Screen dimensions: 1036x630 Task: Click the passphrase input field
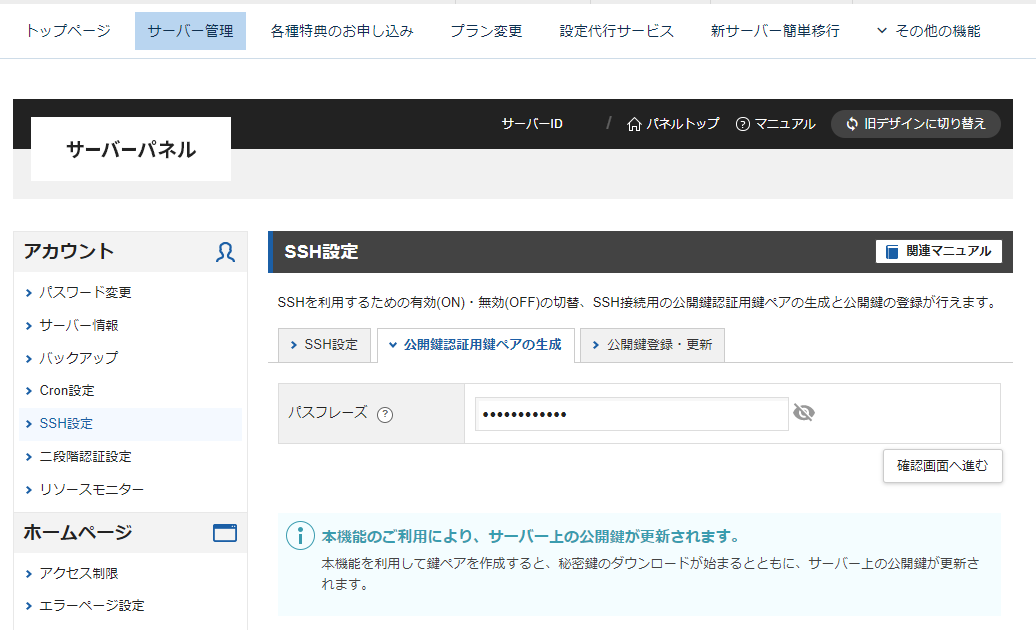(630, 412)
